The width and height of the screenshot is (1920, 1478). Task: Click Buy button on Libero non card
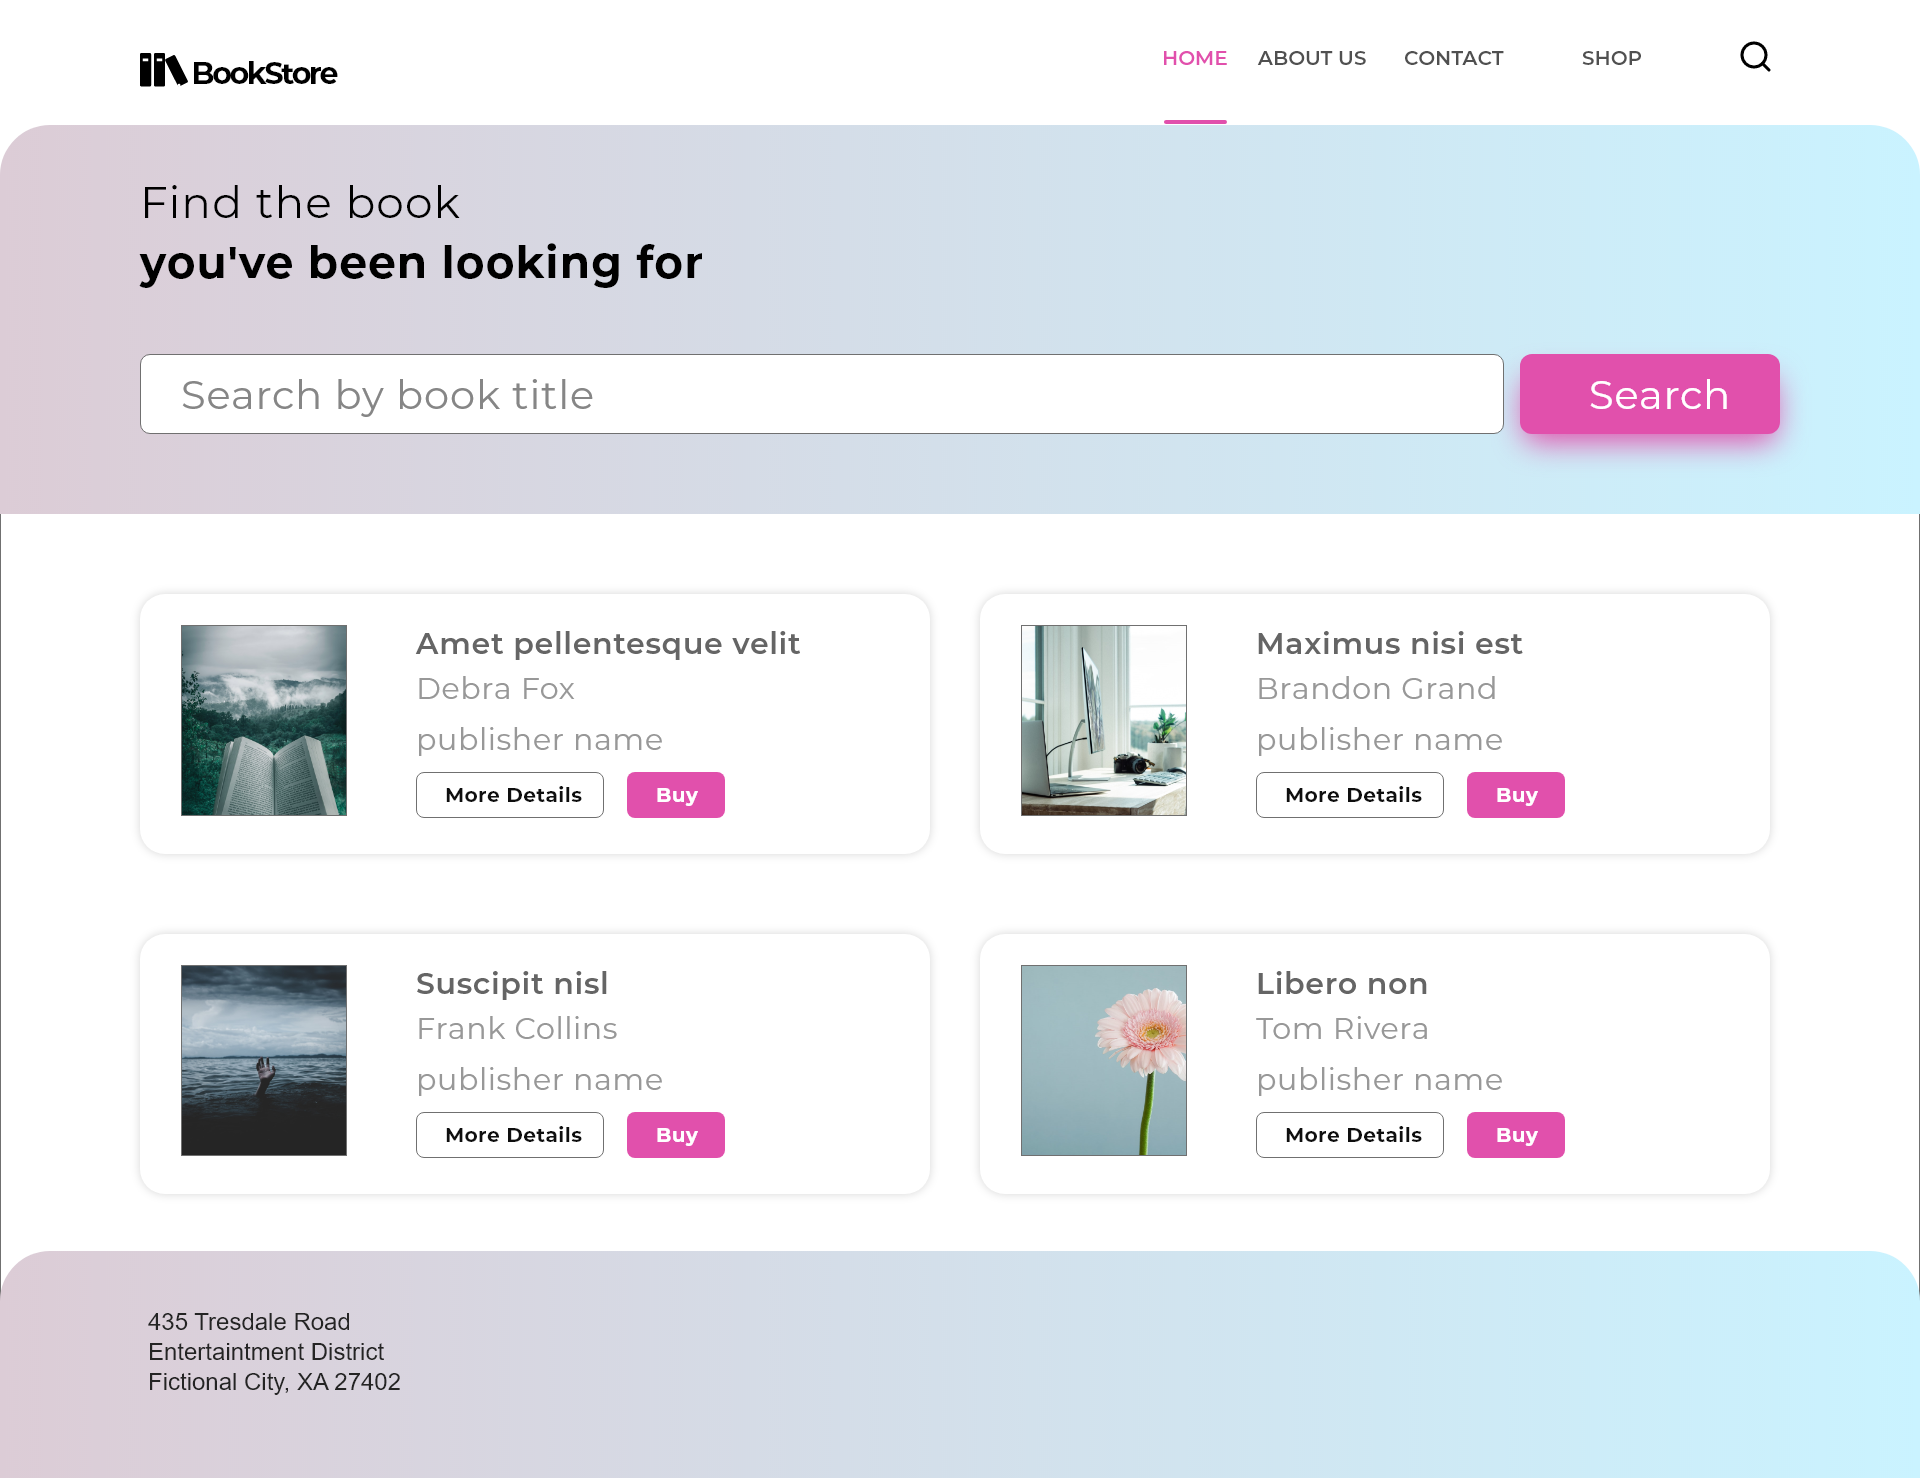click(x=1515, y=1135)
